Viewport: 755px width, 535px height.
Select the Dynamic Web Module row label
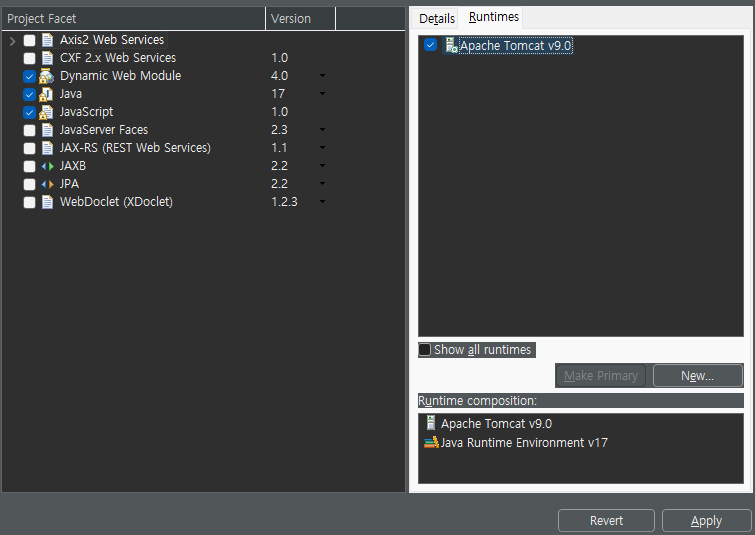(x=120, y=76)
